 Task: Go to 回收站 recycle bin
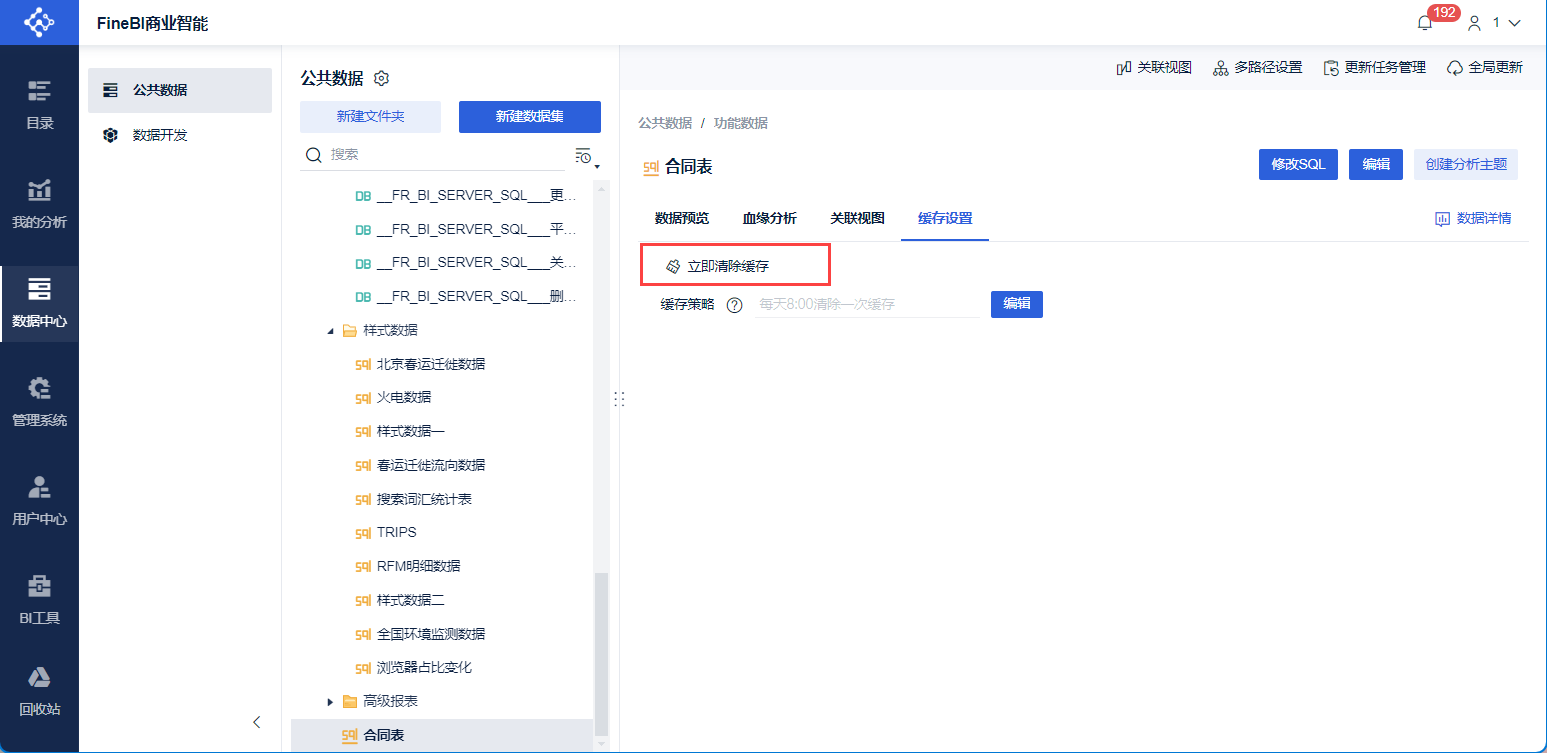point(39,691)
